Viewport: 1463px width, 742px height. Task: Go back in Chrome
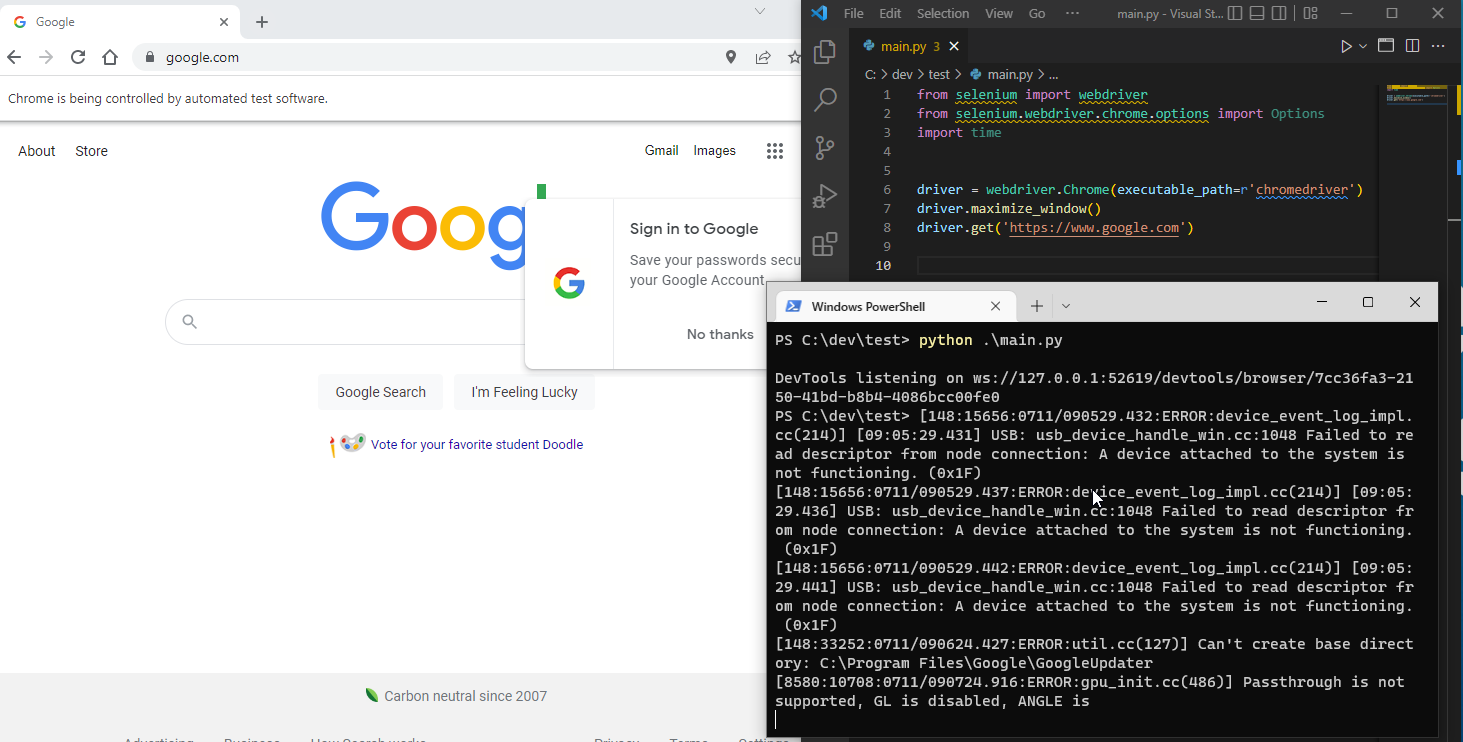[14, 57]
